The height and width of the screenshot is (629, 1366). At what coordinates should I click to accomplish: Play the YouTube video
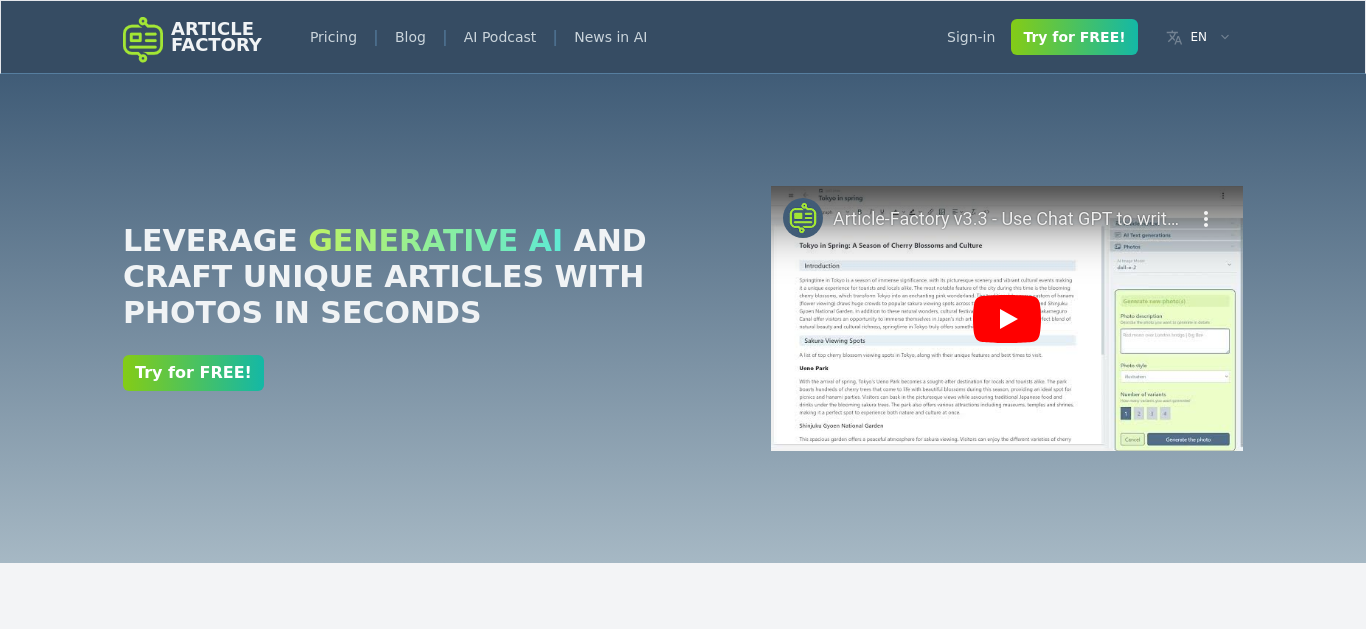(x=1007, y=319)
